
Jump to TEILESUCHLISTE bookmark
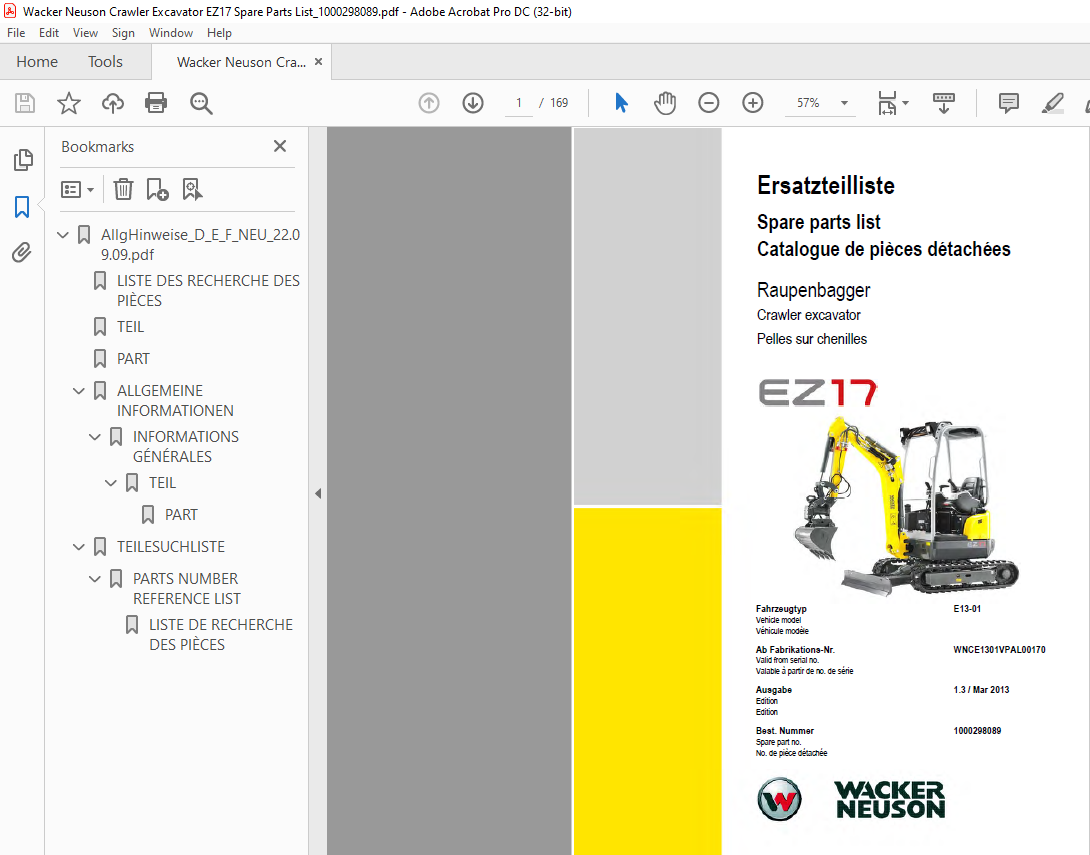pos(170,547)
